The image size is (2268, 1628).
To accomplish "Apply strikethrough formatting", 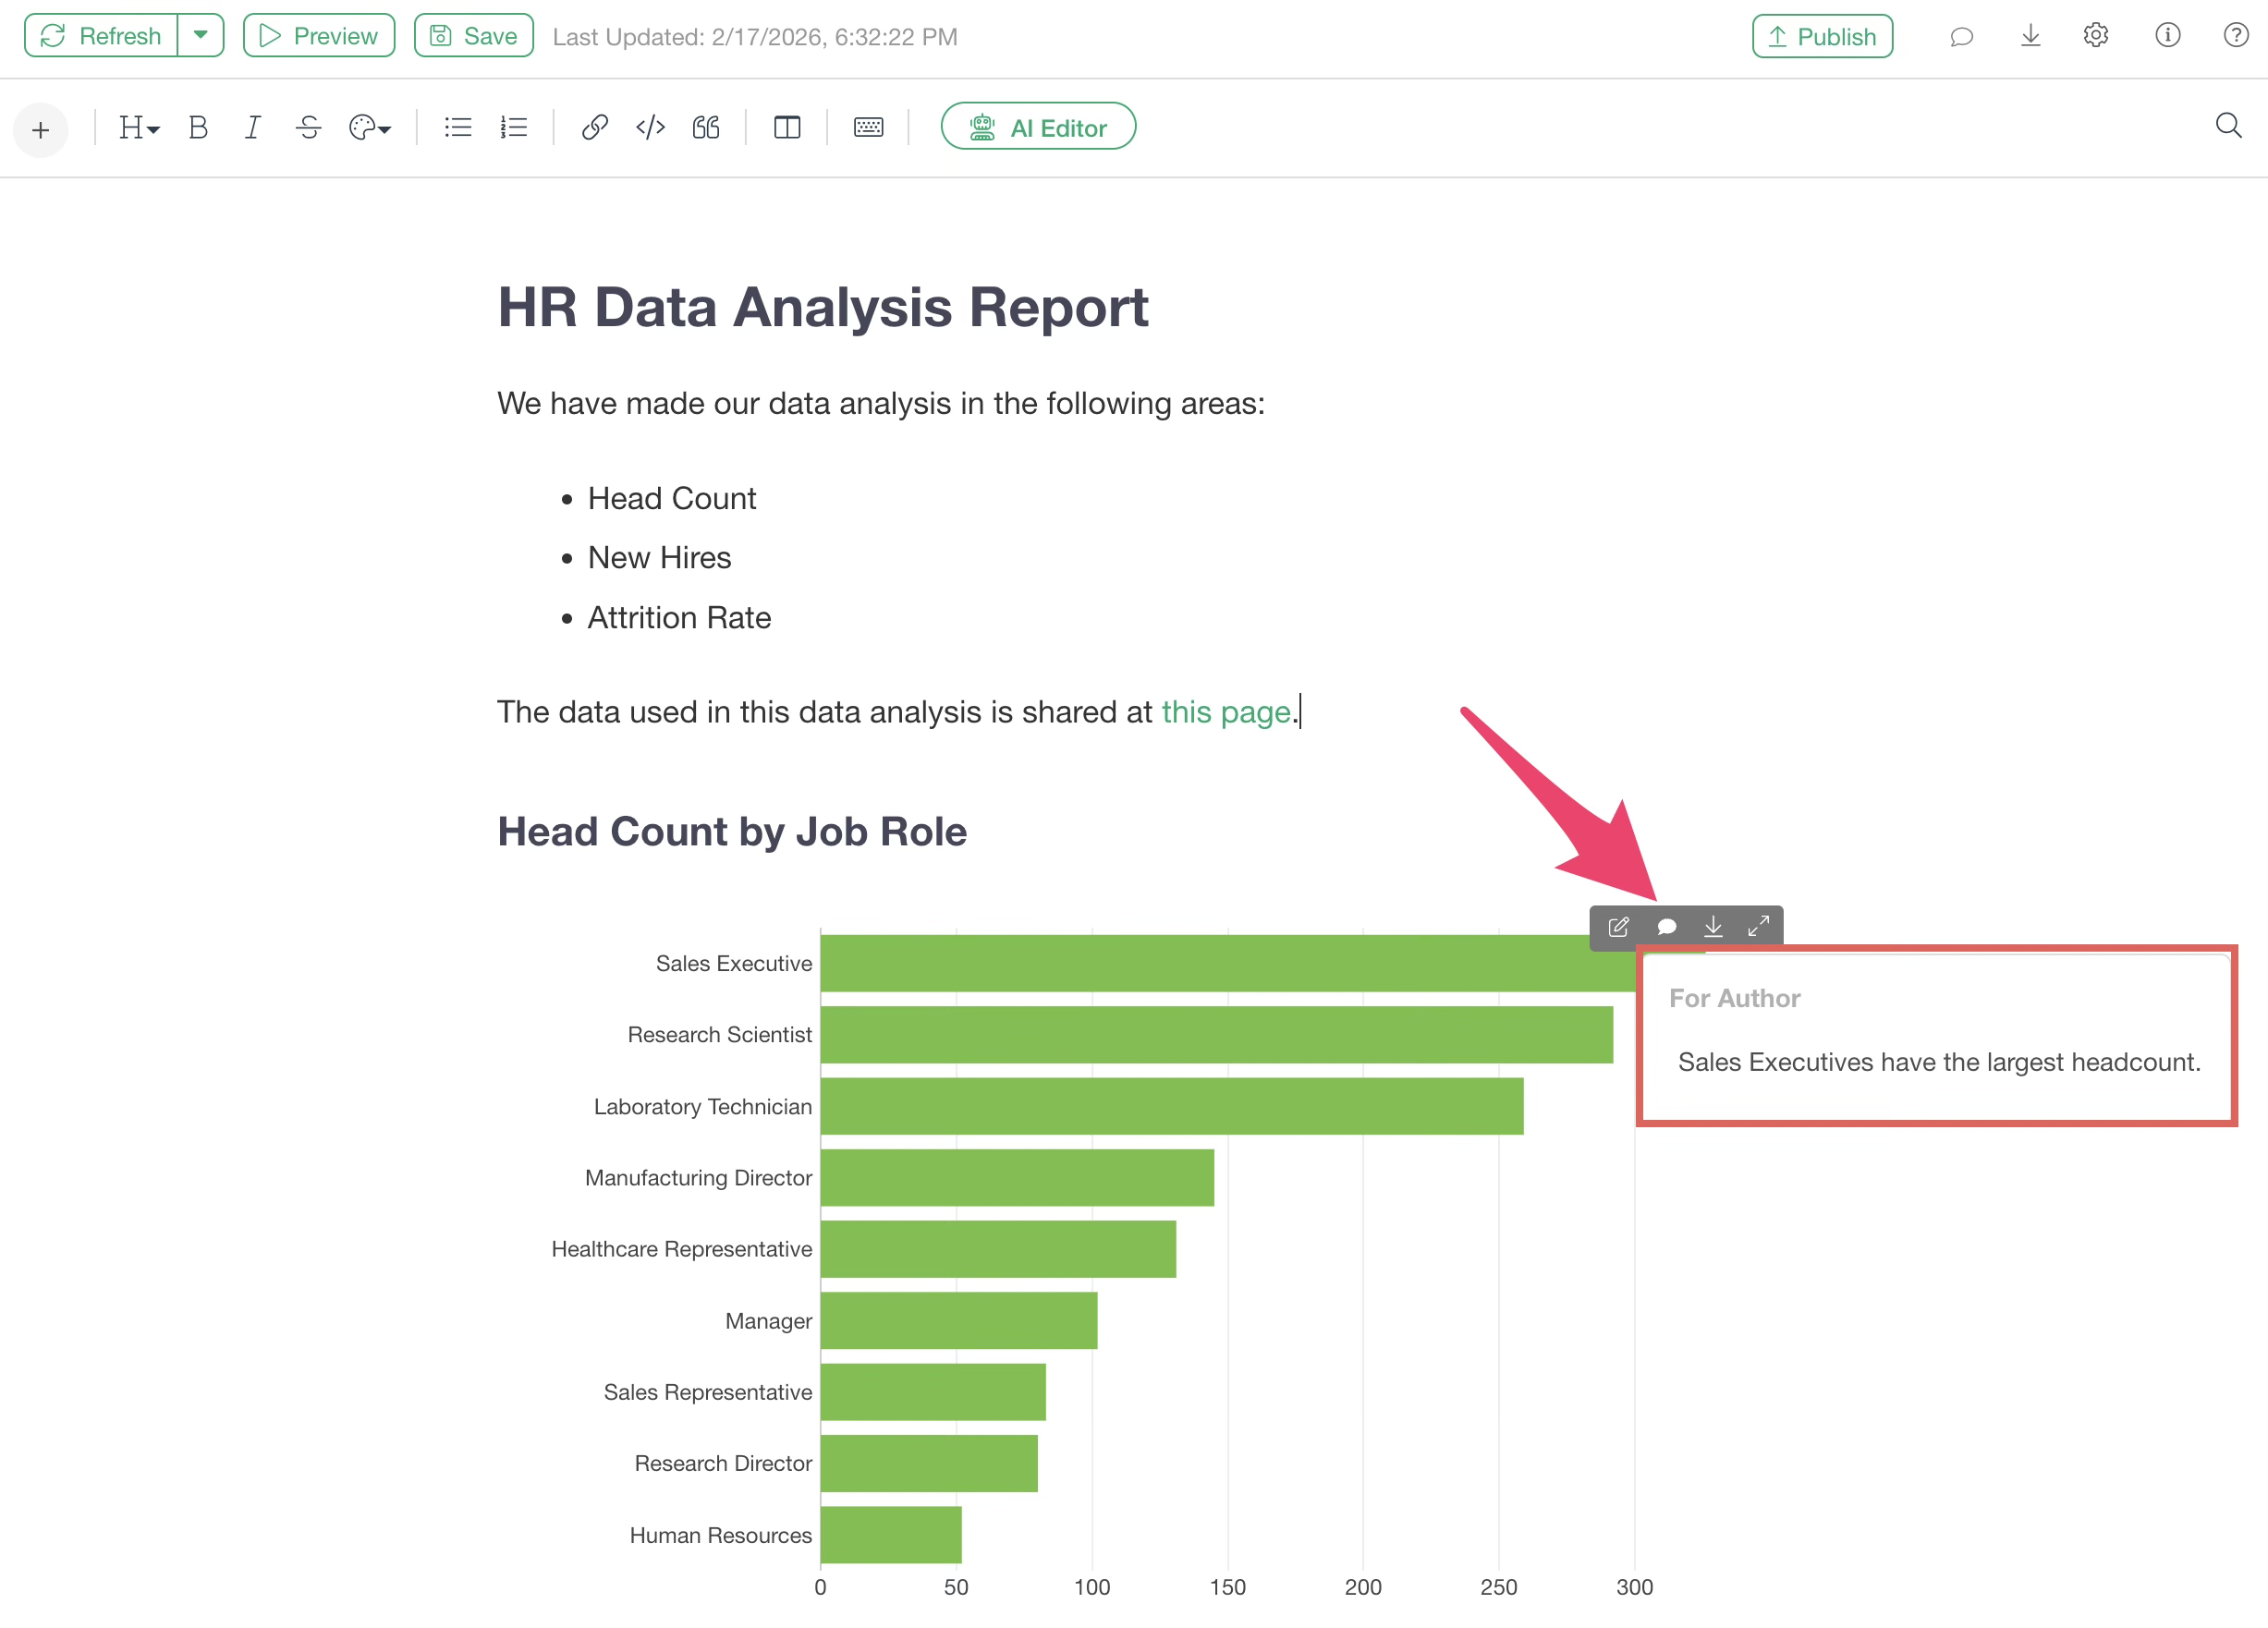I will [308, 127].
